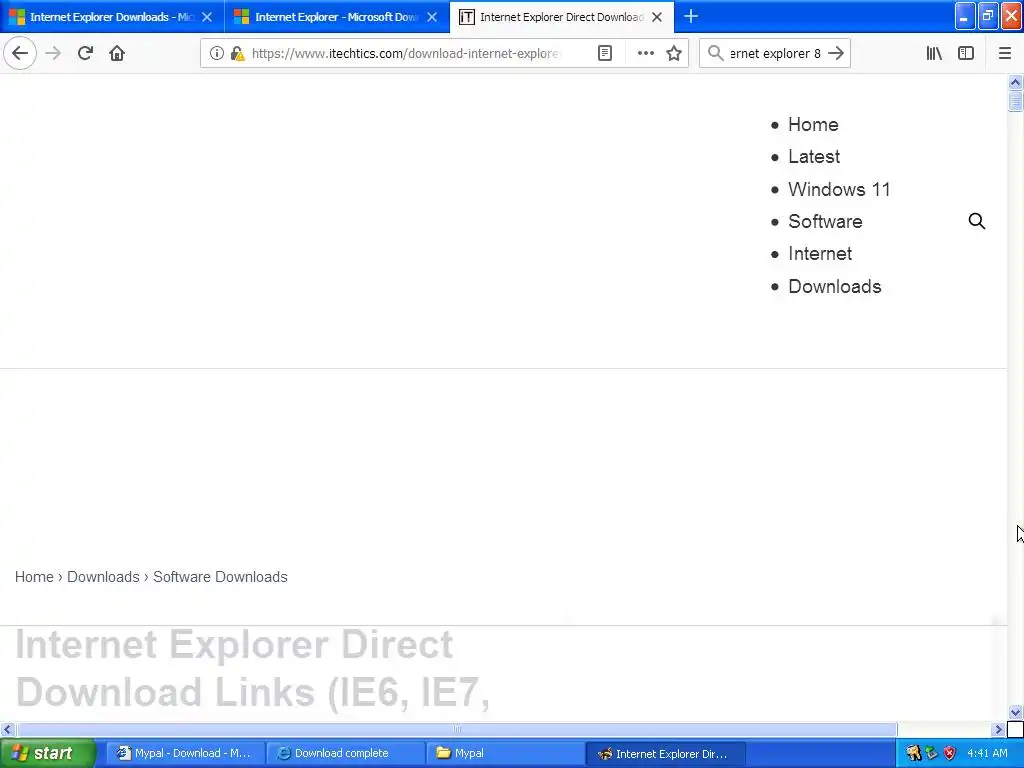Click the horizontal scrollbar thumb
Screen dimensions: 1024x768
(x=456, y=729)
